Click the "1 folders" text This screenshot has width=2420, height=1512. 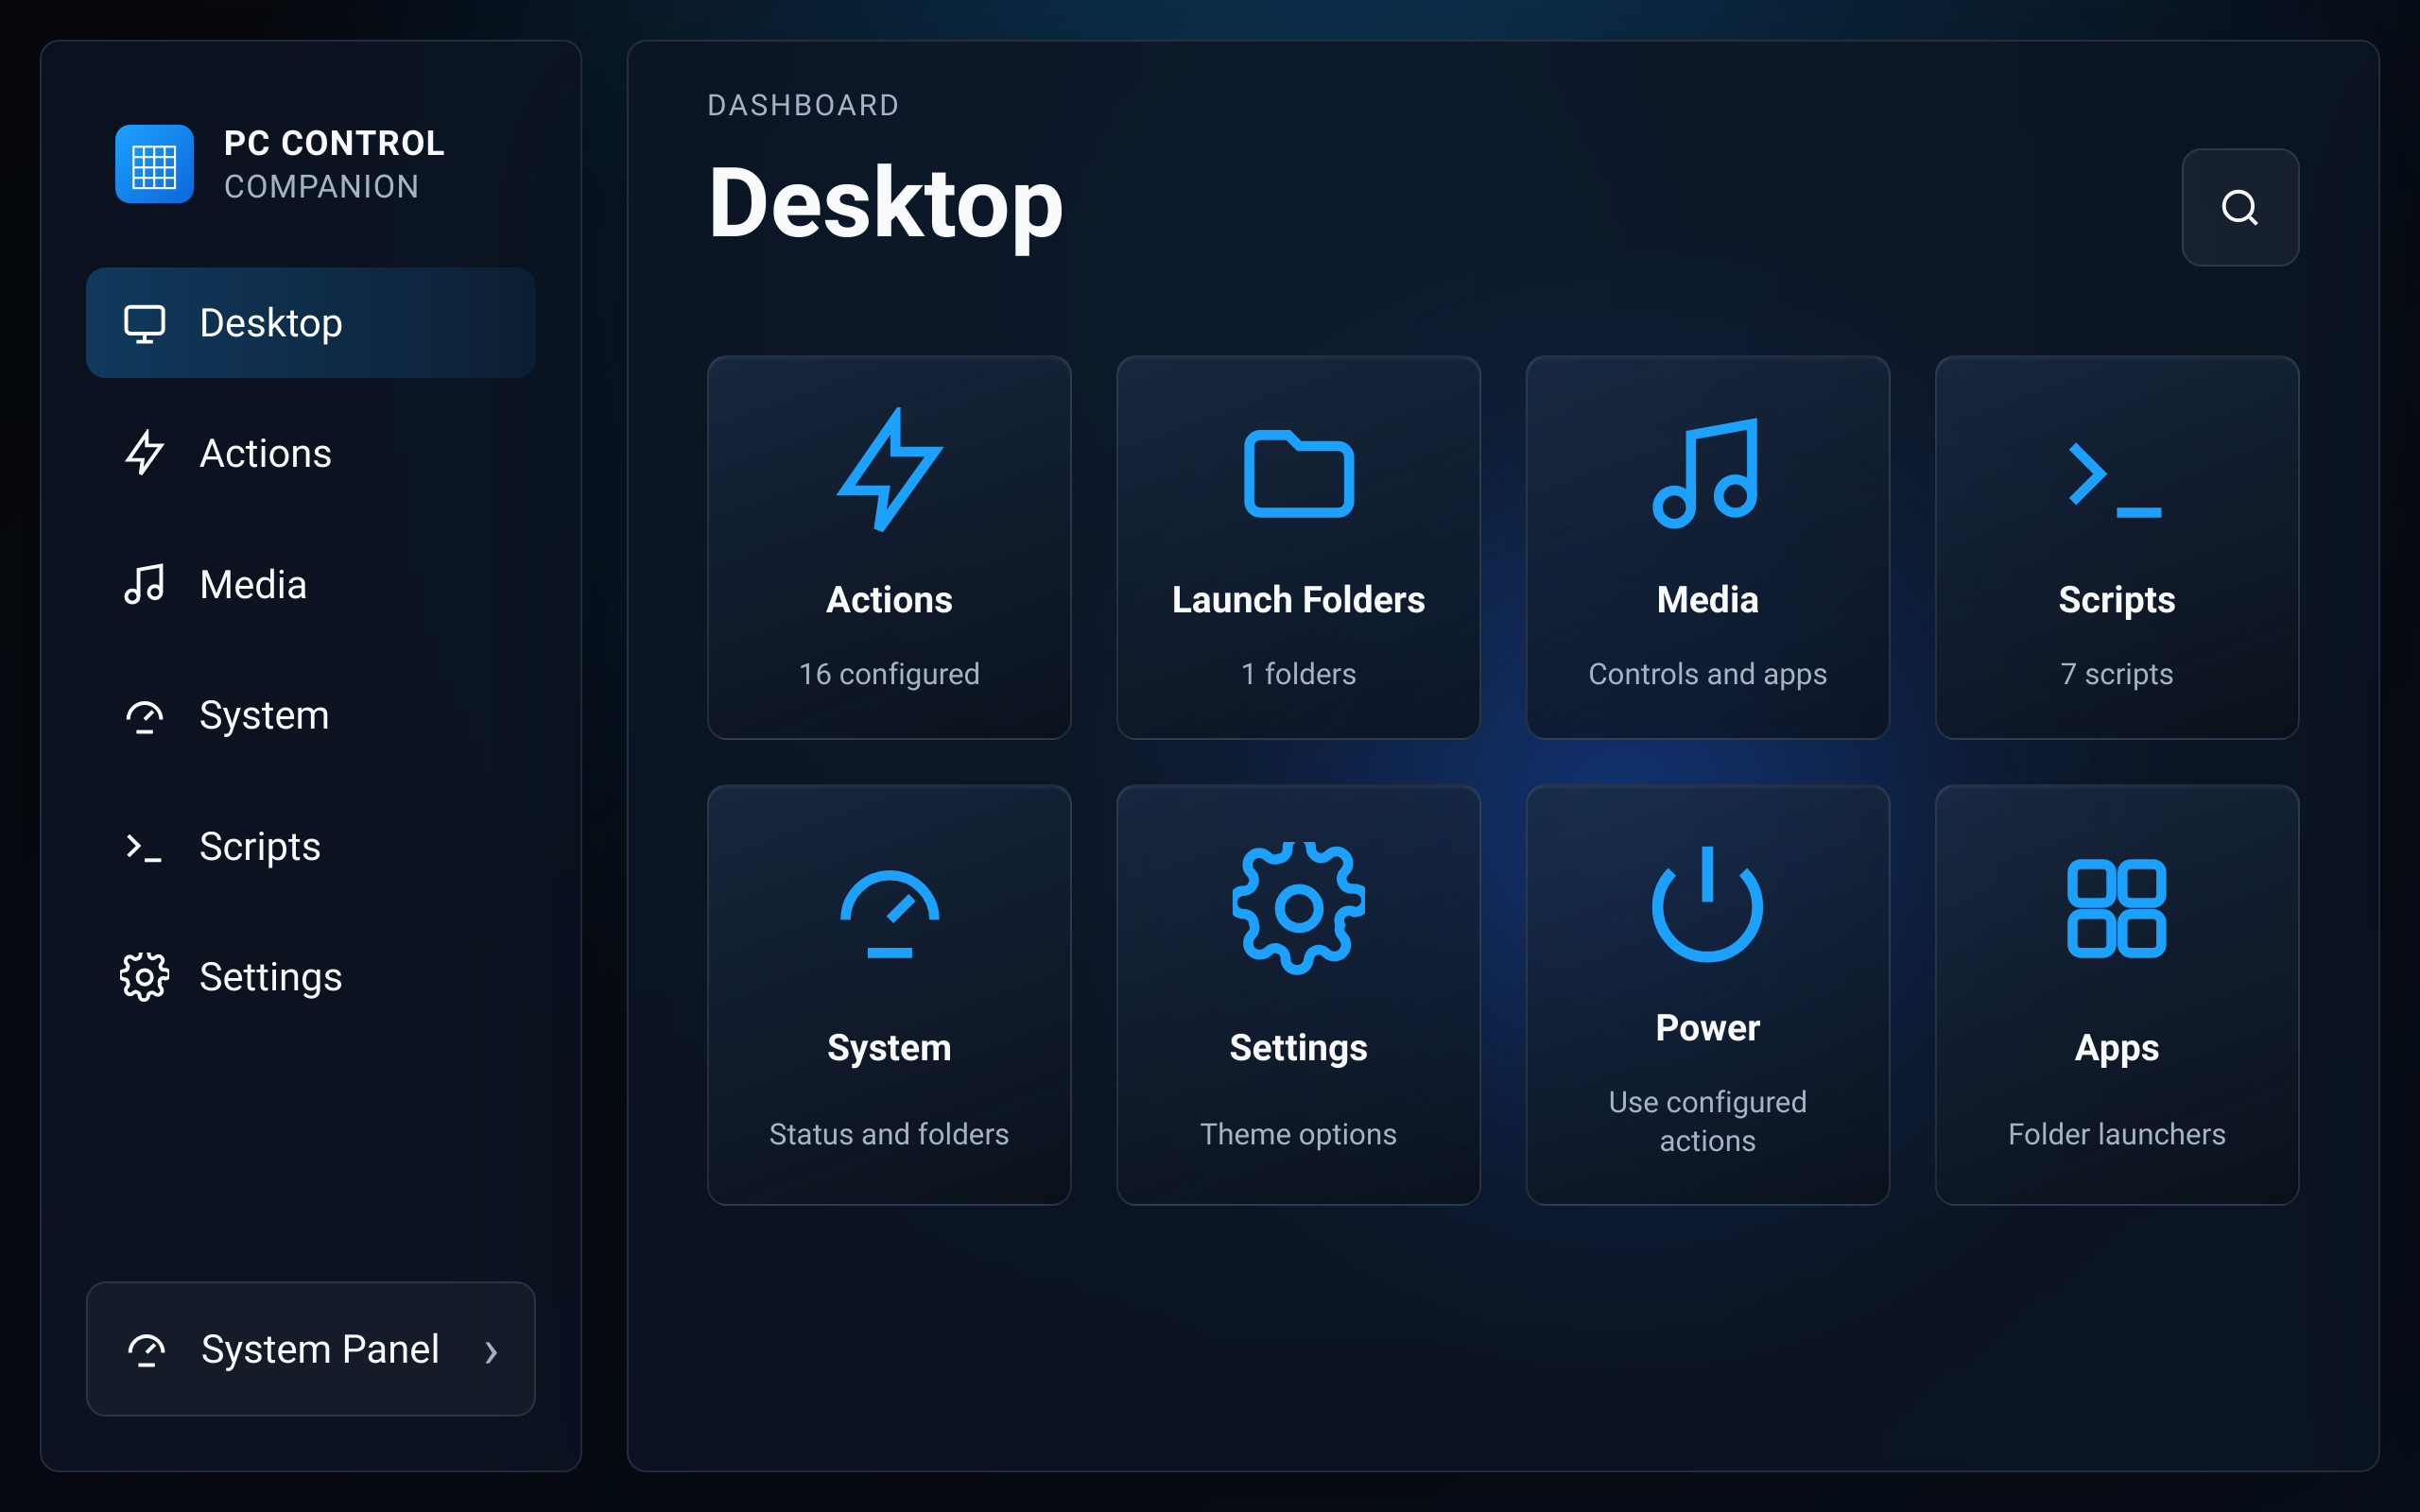coord(1298,674)
